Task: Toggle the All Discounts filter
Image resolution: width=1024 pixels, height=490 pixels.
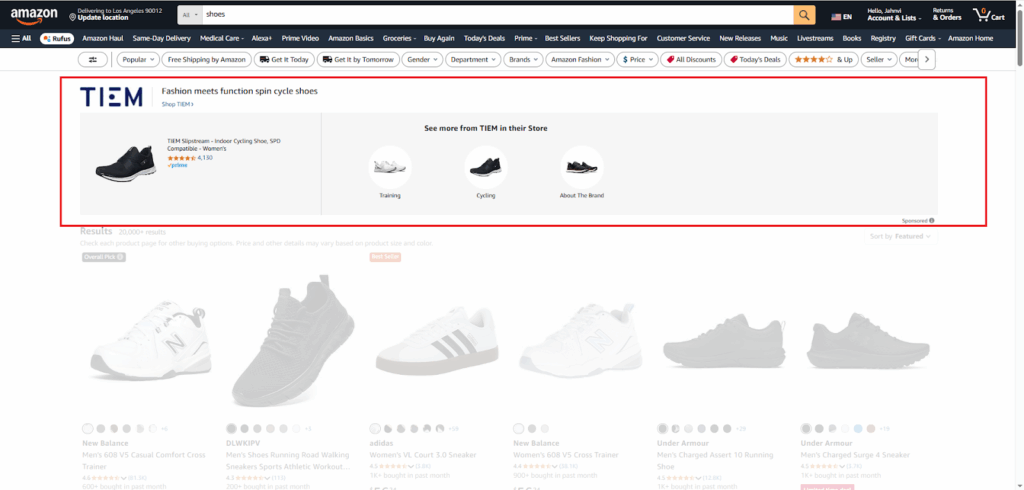Action: [691, 59]
